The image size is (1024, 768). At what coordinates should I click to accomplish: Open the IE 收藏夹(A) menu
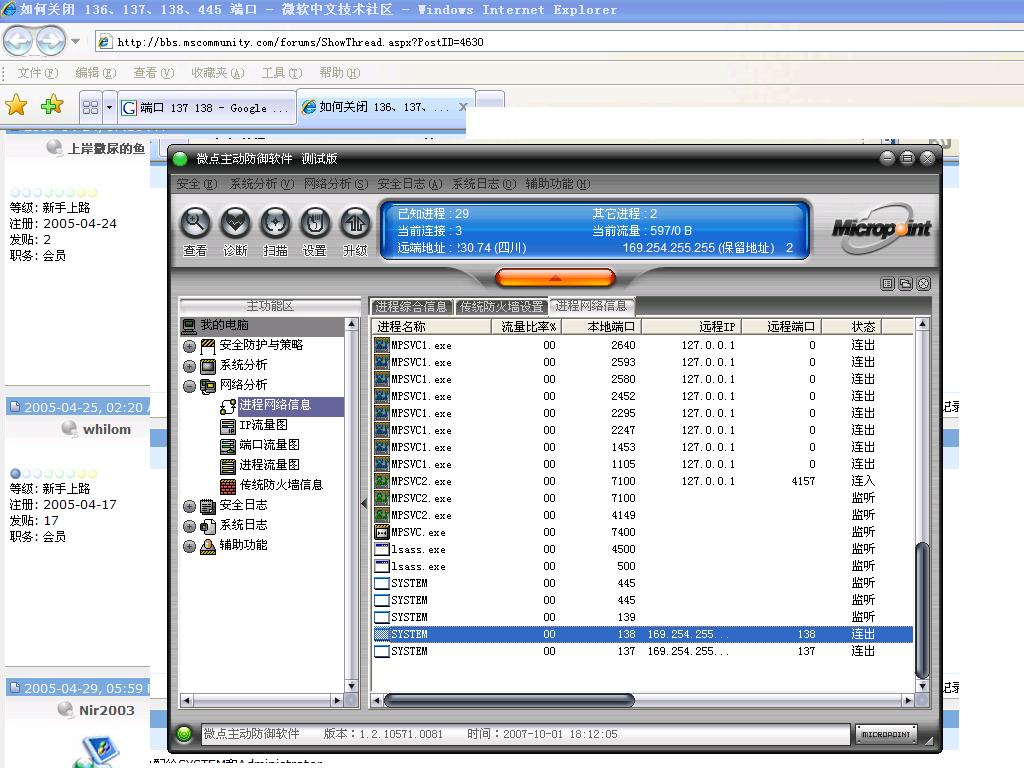pyautogui.click(x=217, y=72)
